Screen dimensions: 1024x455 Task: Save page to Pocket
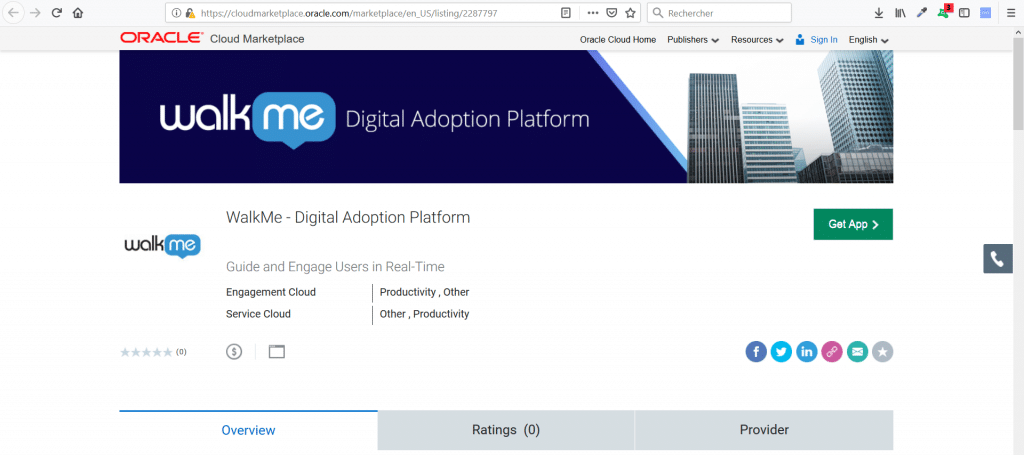(611, 12)
